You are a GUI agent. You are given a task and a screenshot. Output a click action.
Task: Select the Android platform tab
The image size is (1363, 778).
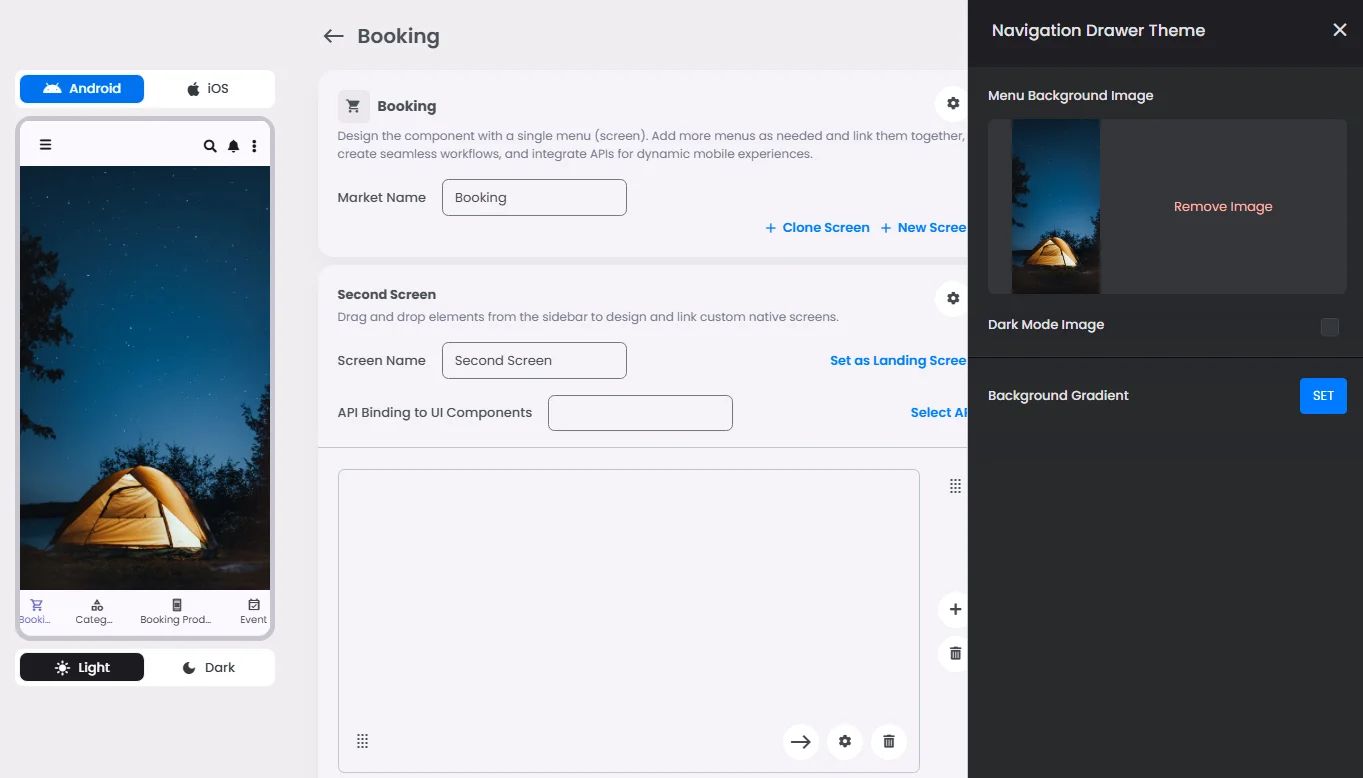pyautogui.click(x=82, y=89)
